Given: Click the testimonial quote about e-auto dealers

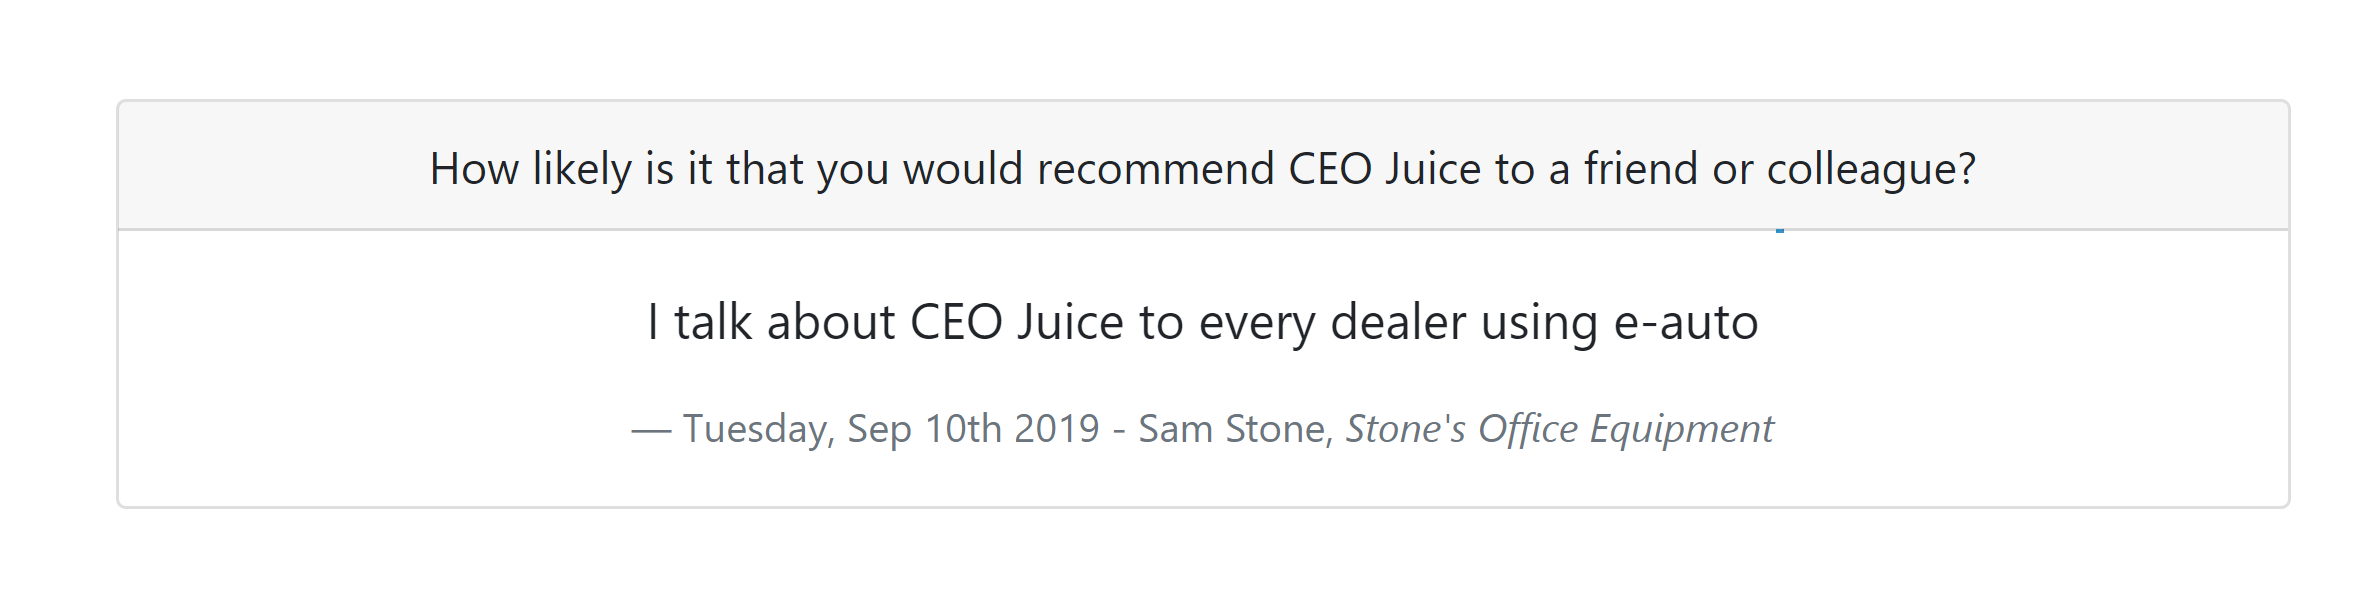Looking at the screenshot, I should (x=1203, y=322).
